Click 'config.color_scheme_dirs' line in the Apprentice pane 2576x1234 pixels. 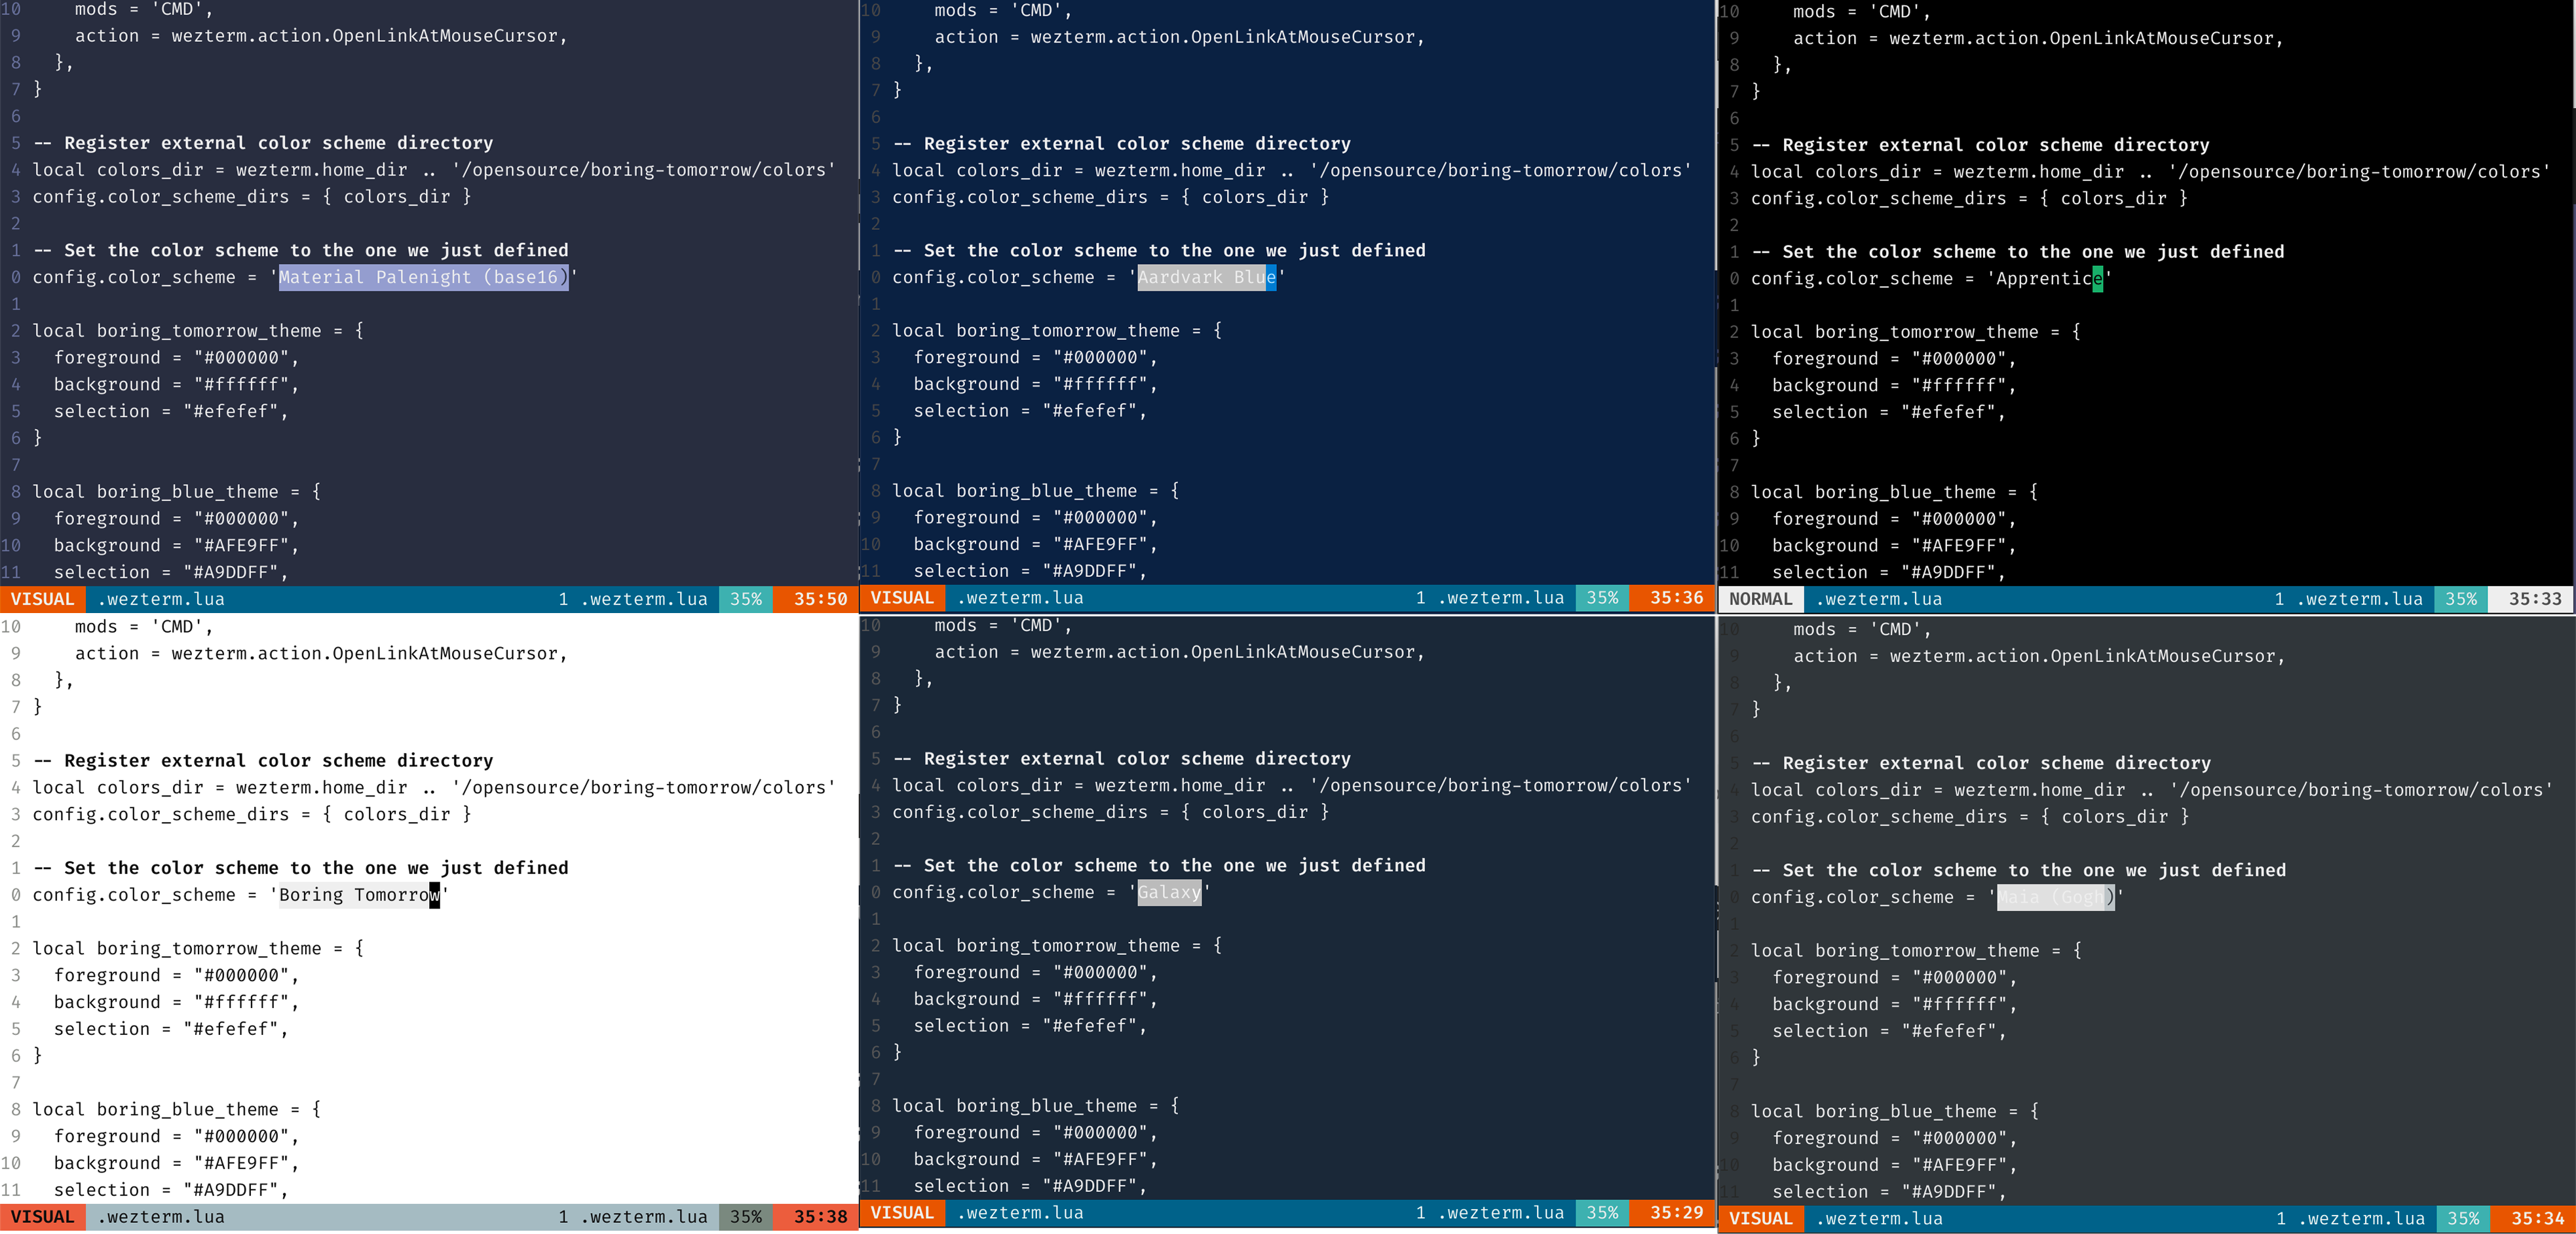click(1969, 199)
